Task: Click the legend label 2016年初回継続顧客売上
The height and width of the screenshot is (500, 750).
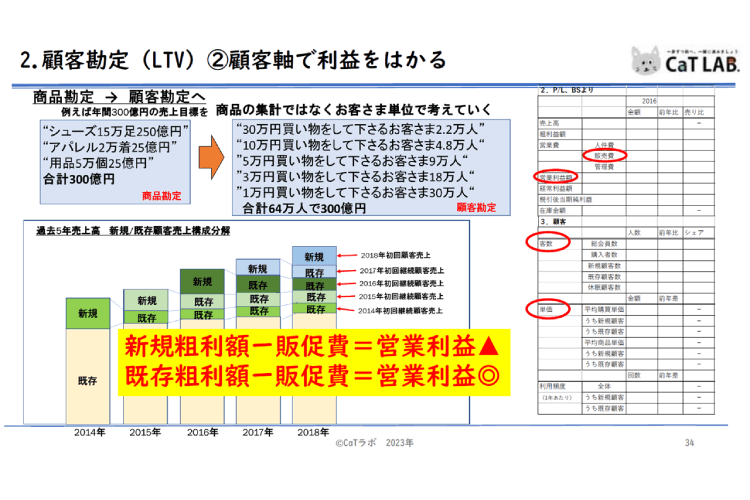Action: pos(401,284)
